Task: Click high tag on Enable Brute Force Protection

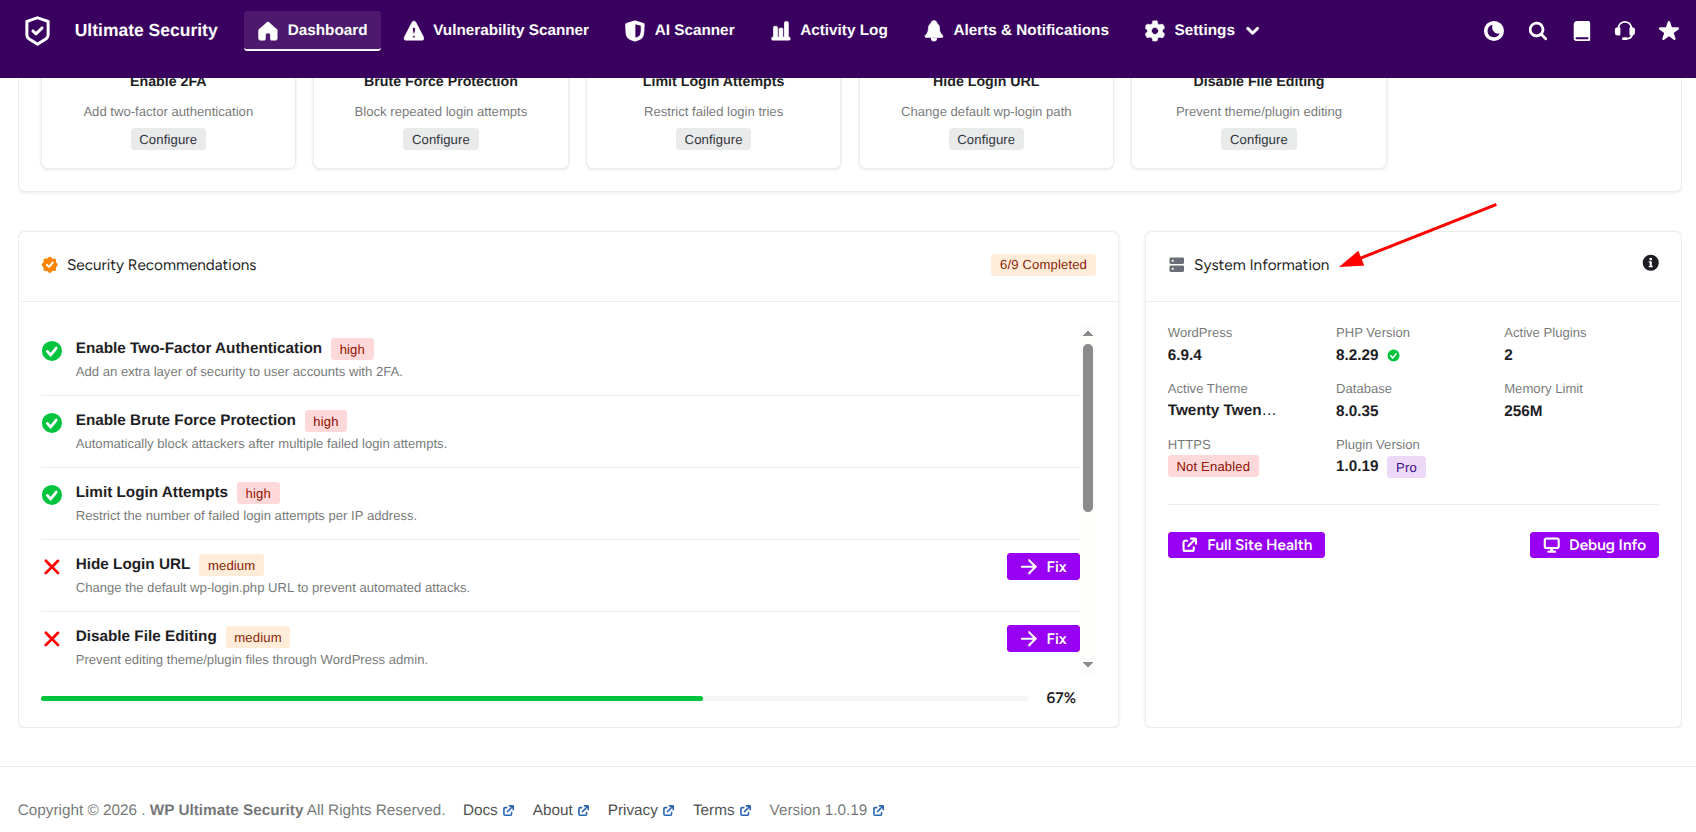Action: point(326,422)
